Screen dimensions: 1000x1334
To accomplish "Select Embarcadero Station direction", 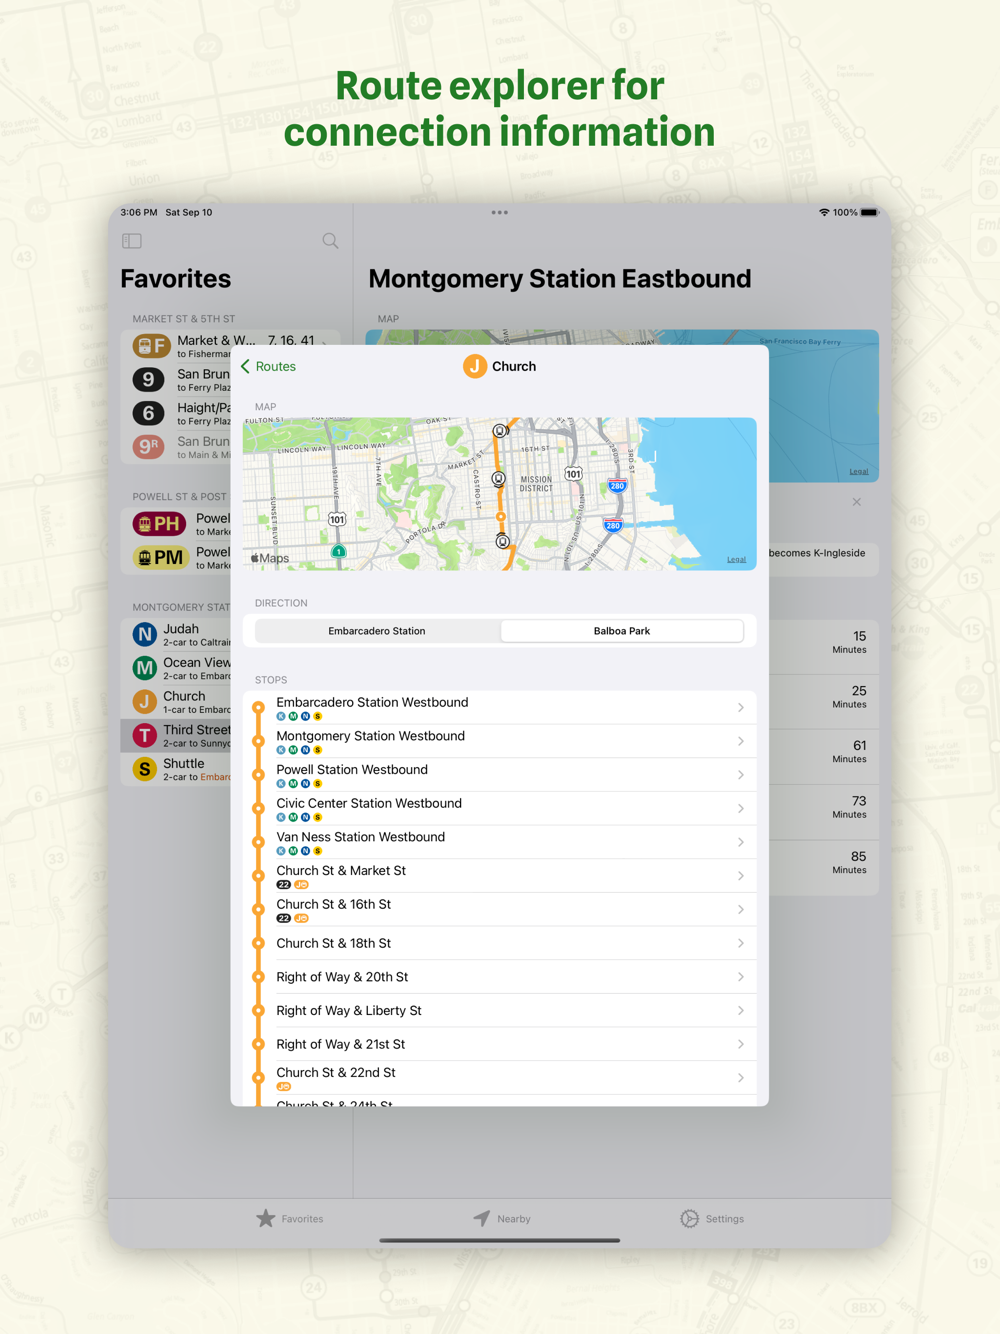I will click(x=377, y=631).
